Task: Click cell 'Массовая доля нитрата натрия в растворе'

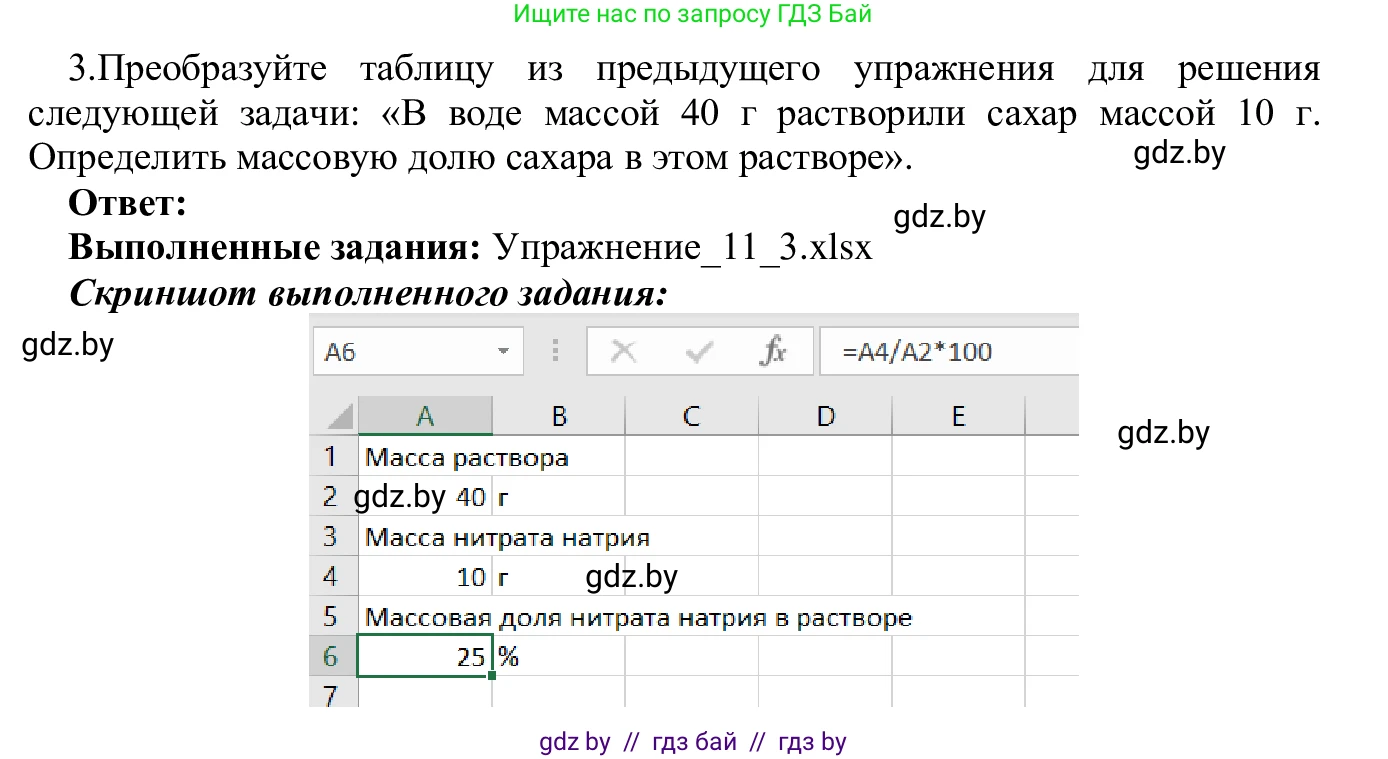Action: 425,617
